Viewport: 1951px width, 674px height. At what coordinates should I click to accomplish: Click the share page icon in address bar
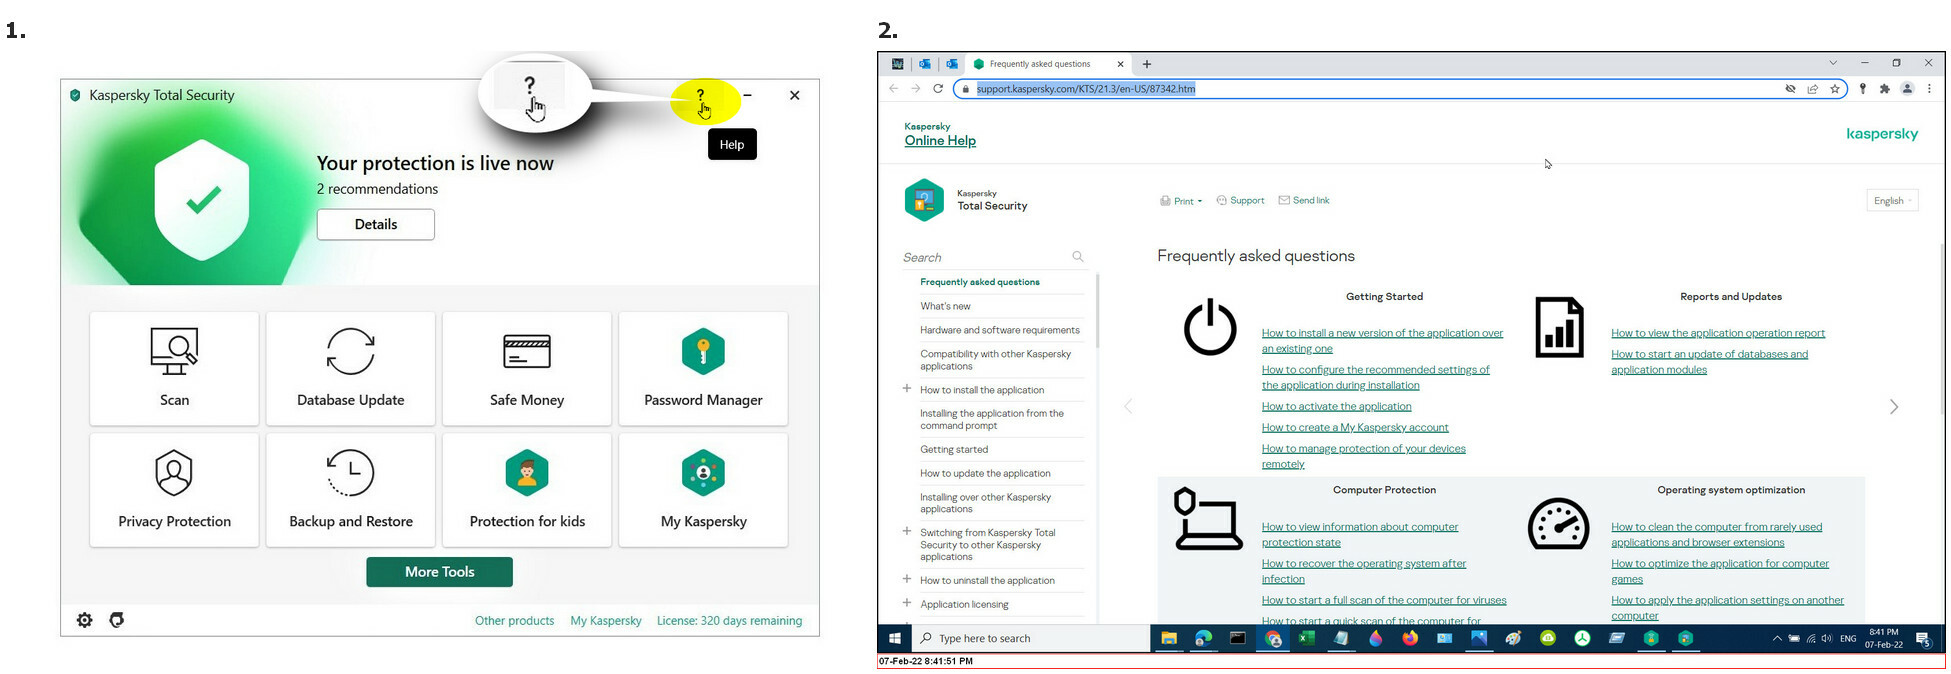[1812, 89]
